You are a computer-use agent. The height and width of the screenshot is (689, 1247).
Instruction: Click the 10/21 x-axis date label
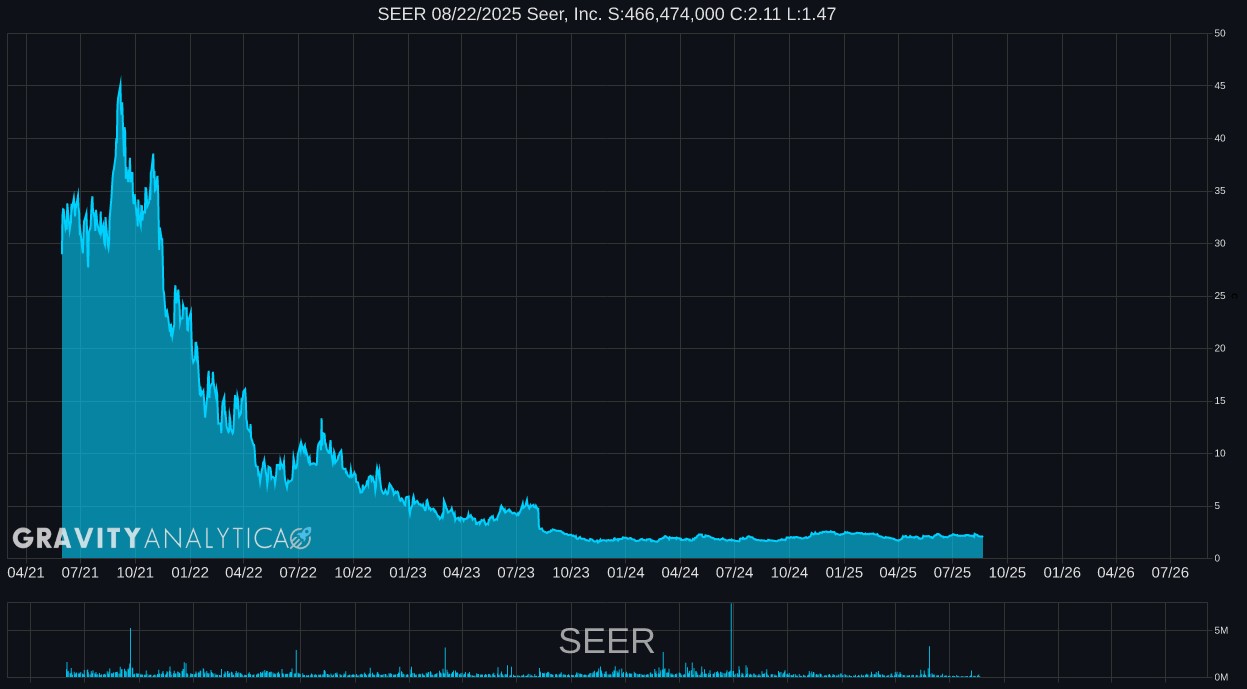pos(135,572)
